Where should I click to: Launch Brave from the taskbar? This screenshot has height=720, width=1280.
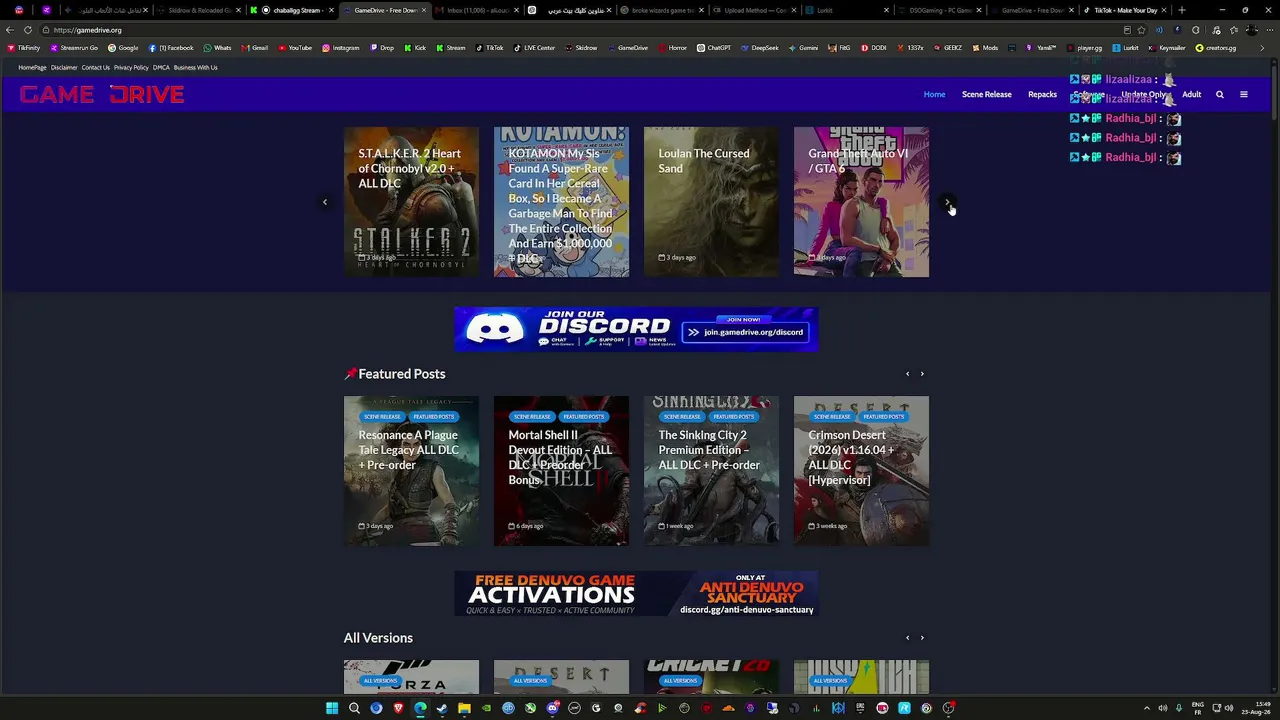(398, 708)
